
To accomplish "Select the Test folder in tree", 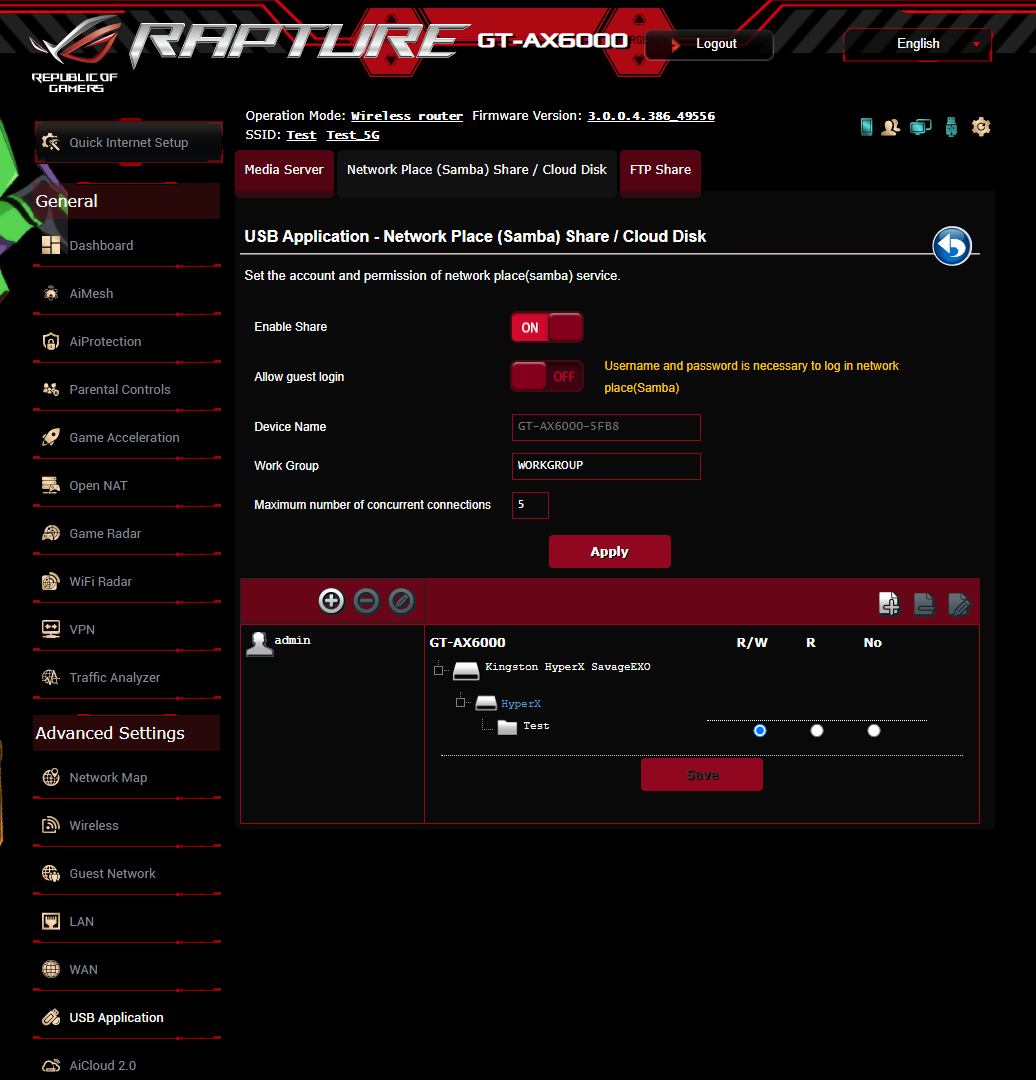I will [536, 726].
